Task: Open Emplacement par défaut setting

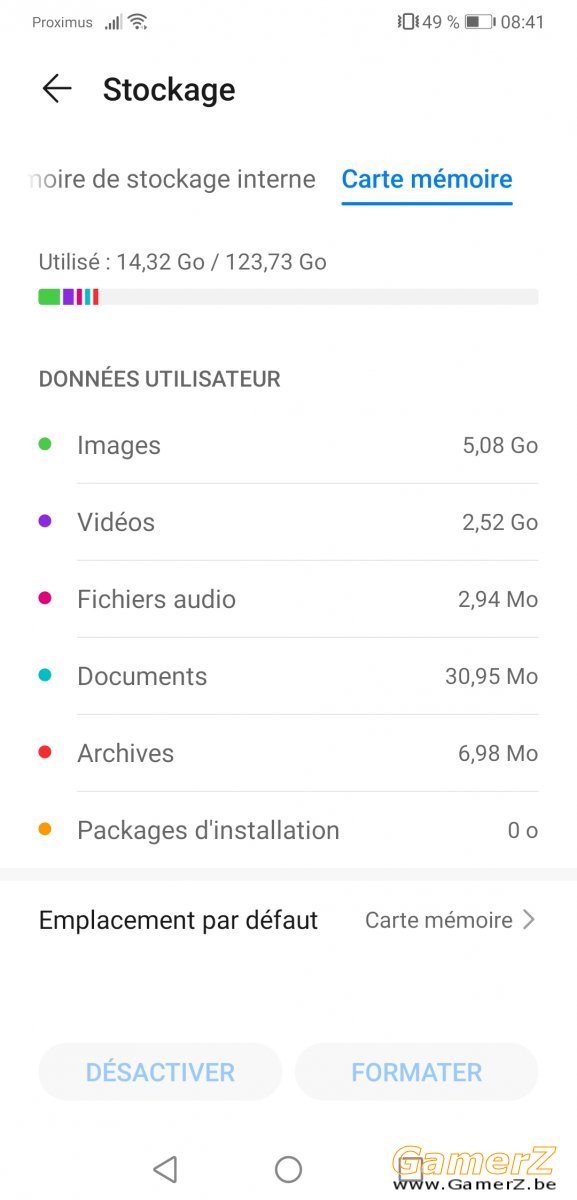Action: pos(288,920)
